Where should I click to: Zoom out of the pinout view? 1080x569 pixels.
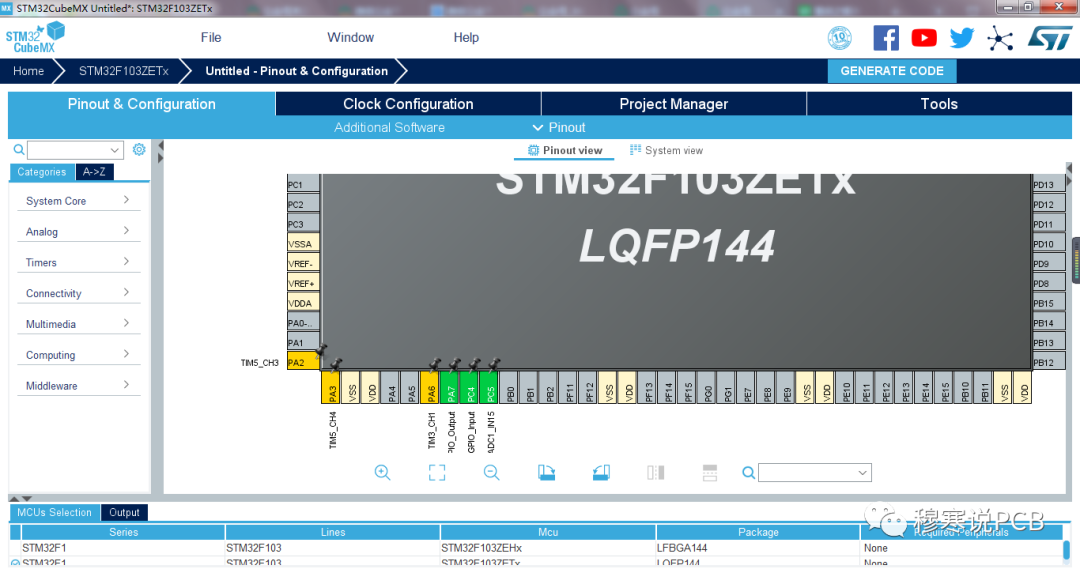tap(491, 473)
